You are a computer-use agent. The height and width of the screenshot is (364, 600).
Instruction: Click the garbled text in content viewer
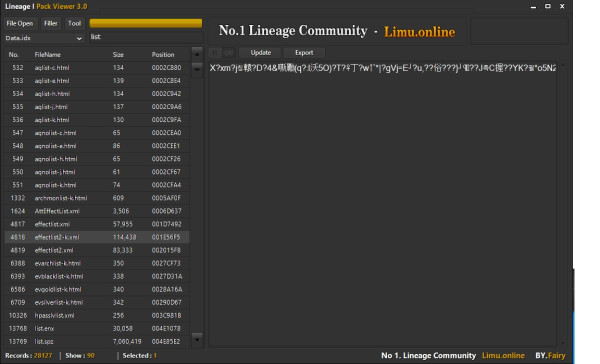(x=383, y=68)
